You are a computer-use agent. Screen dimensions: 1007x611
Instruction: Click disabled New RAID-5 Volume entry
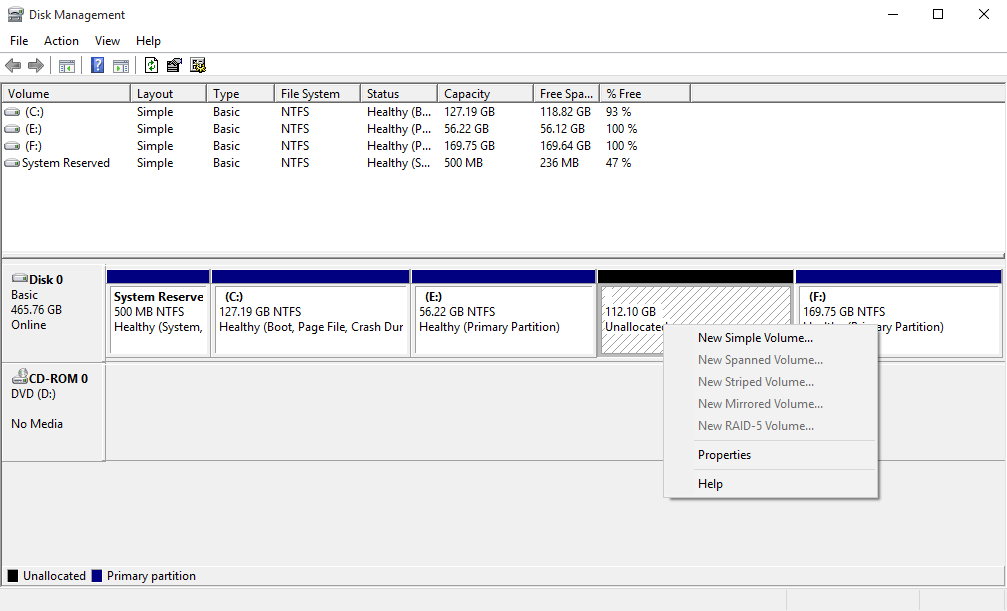771,425
